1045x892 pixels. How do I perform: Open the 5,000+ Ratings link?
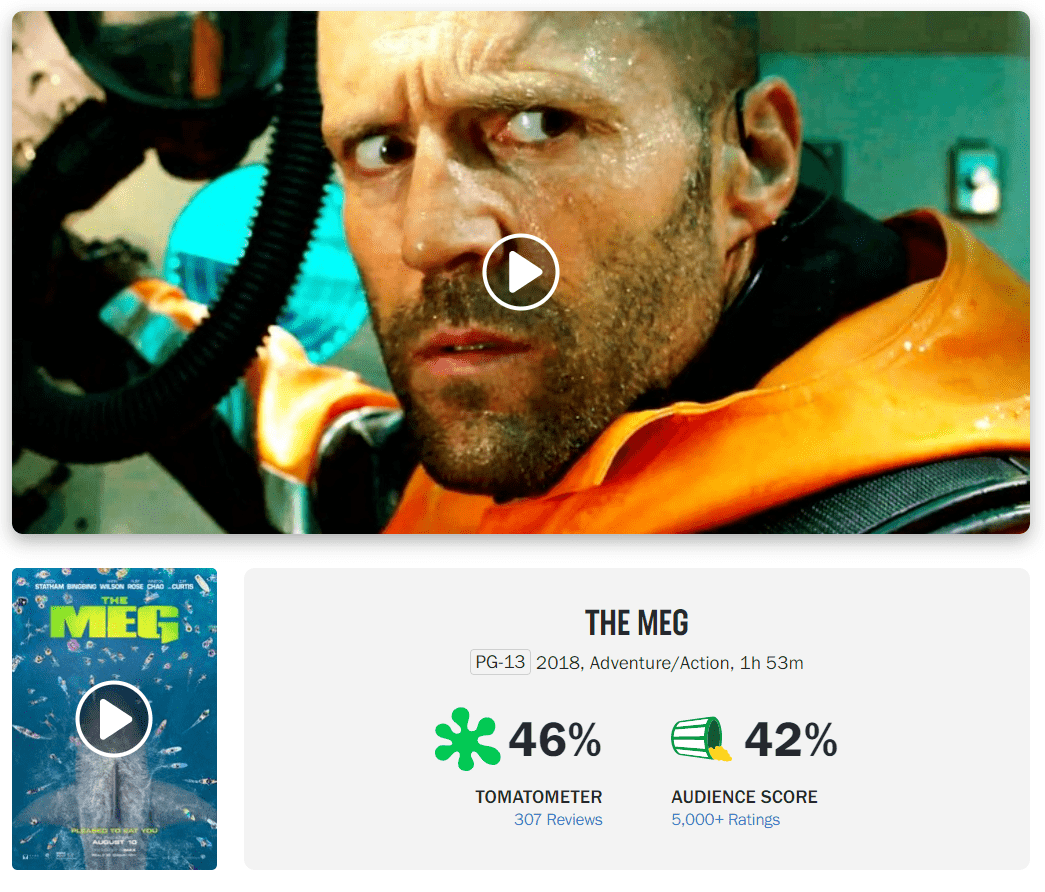pyautogui.click(x=725, y=819)
